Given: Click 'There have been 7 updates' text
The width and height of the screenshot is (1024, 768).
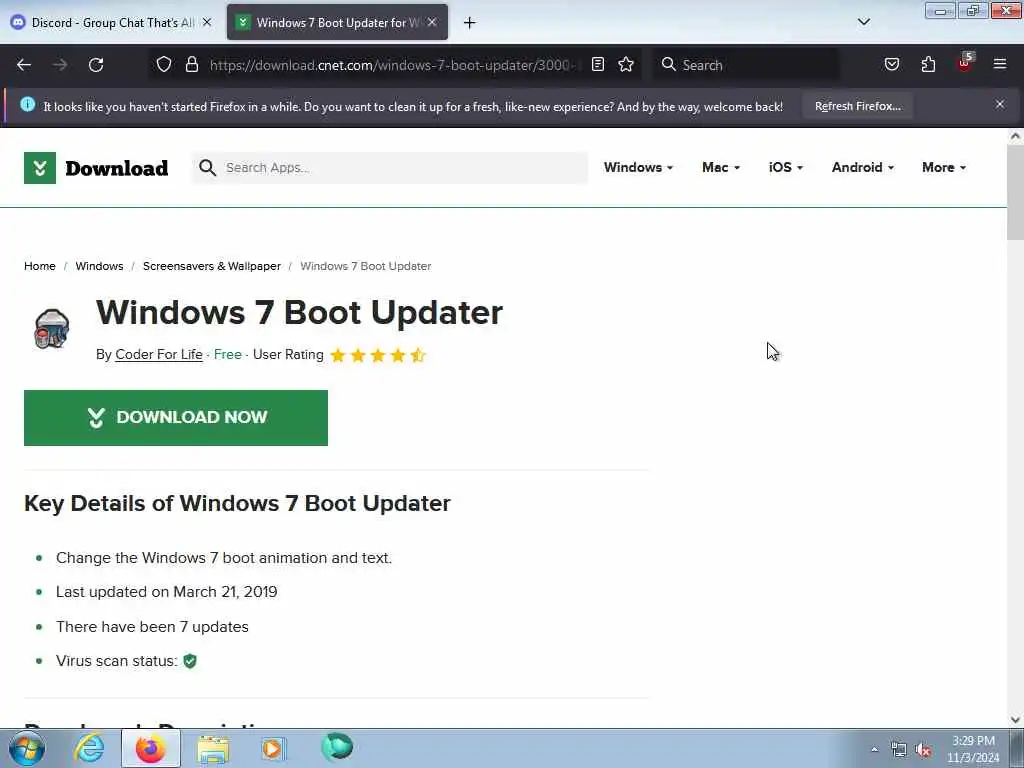Looking at the screenshot, I should (x=152, y=627).
